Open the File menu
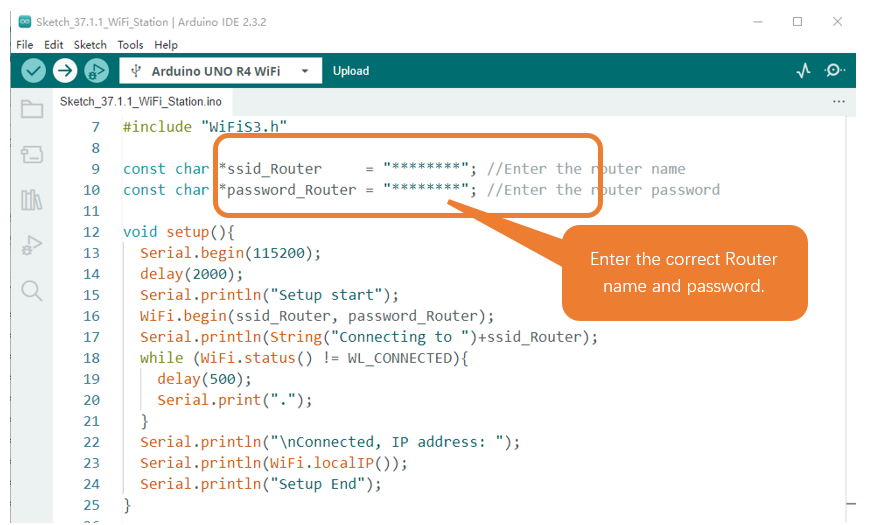Image resolution: width=879 pixels, height=525 pixels. click(x=25, y=45)
